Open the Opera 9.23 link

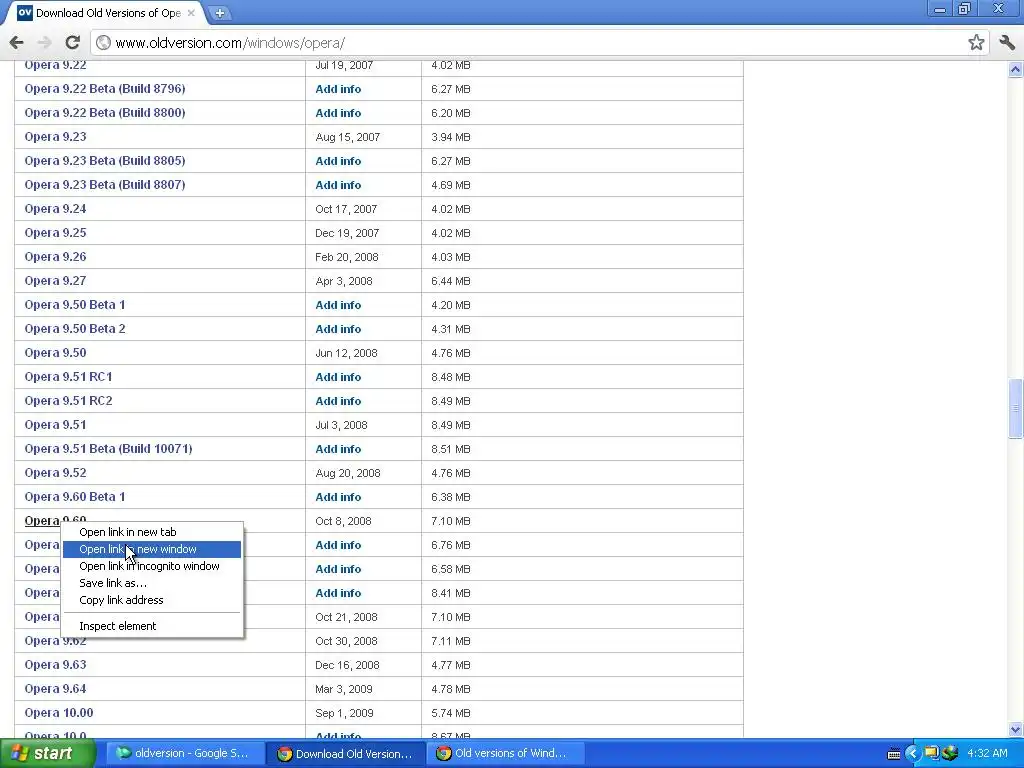(56, 136)
